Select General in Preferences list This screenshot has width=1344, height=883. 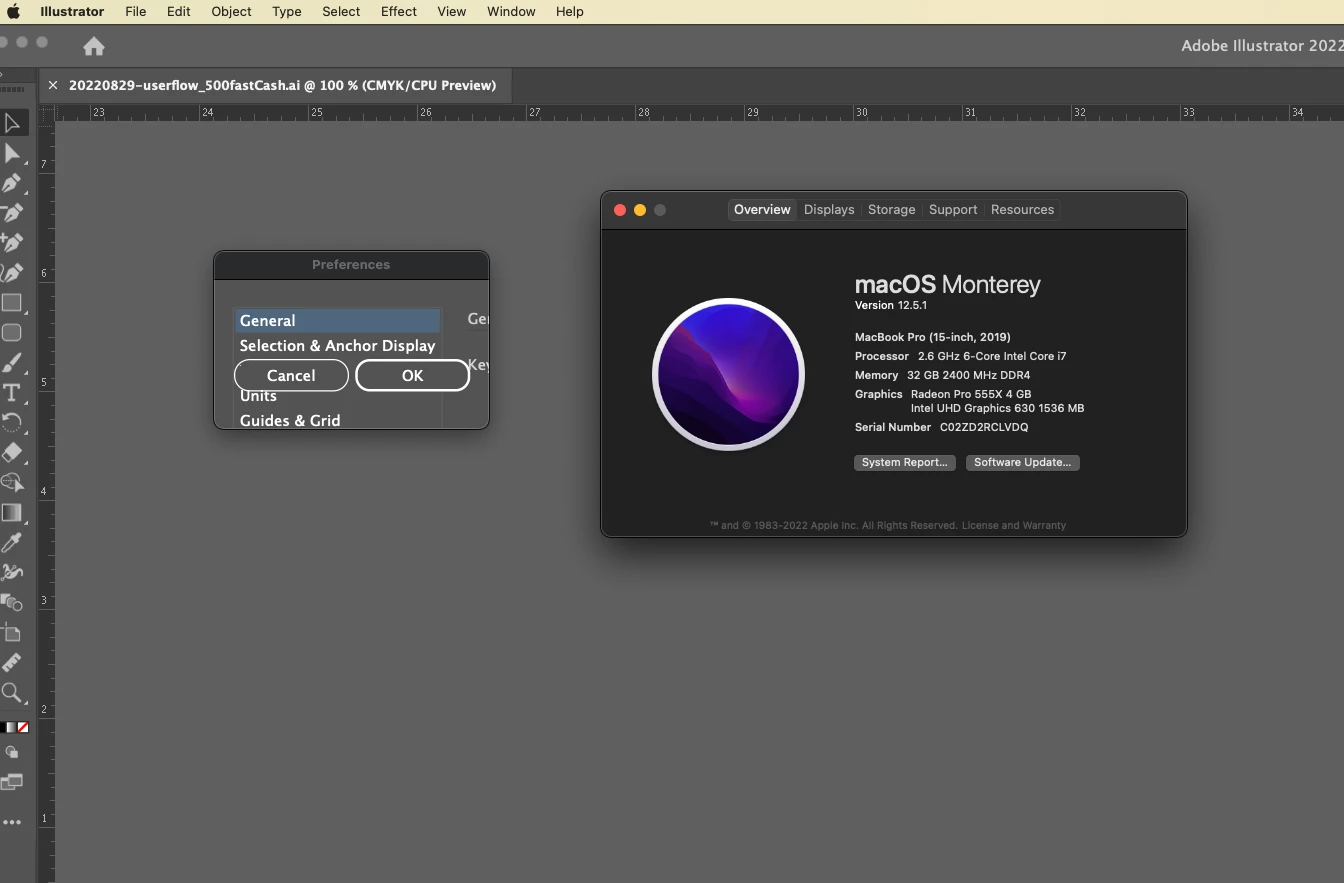[x=337, y=320]
